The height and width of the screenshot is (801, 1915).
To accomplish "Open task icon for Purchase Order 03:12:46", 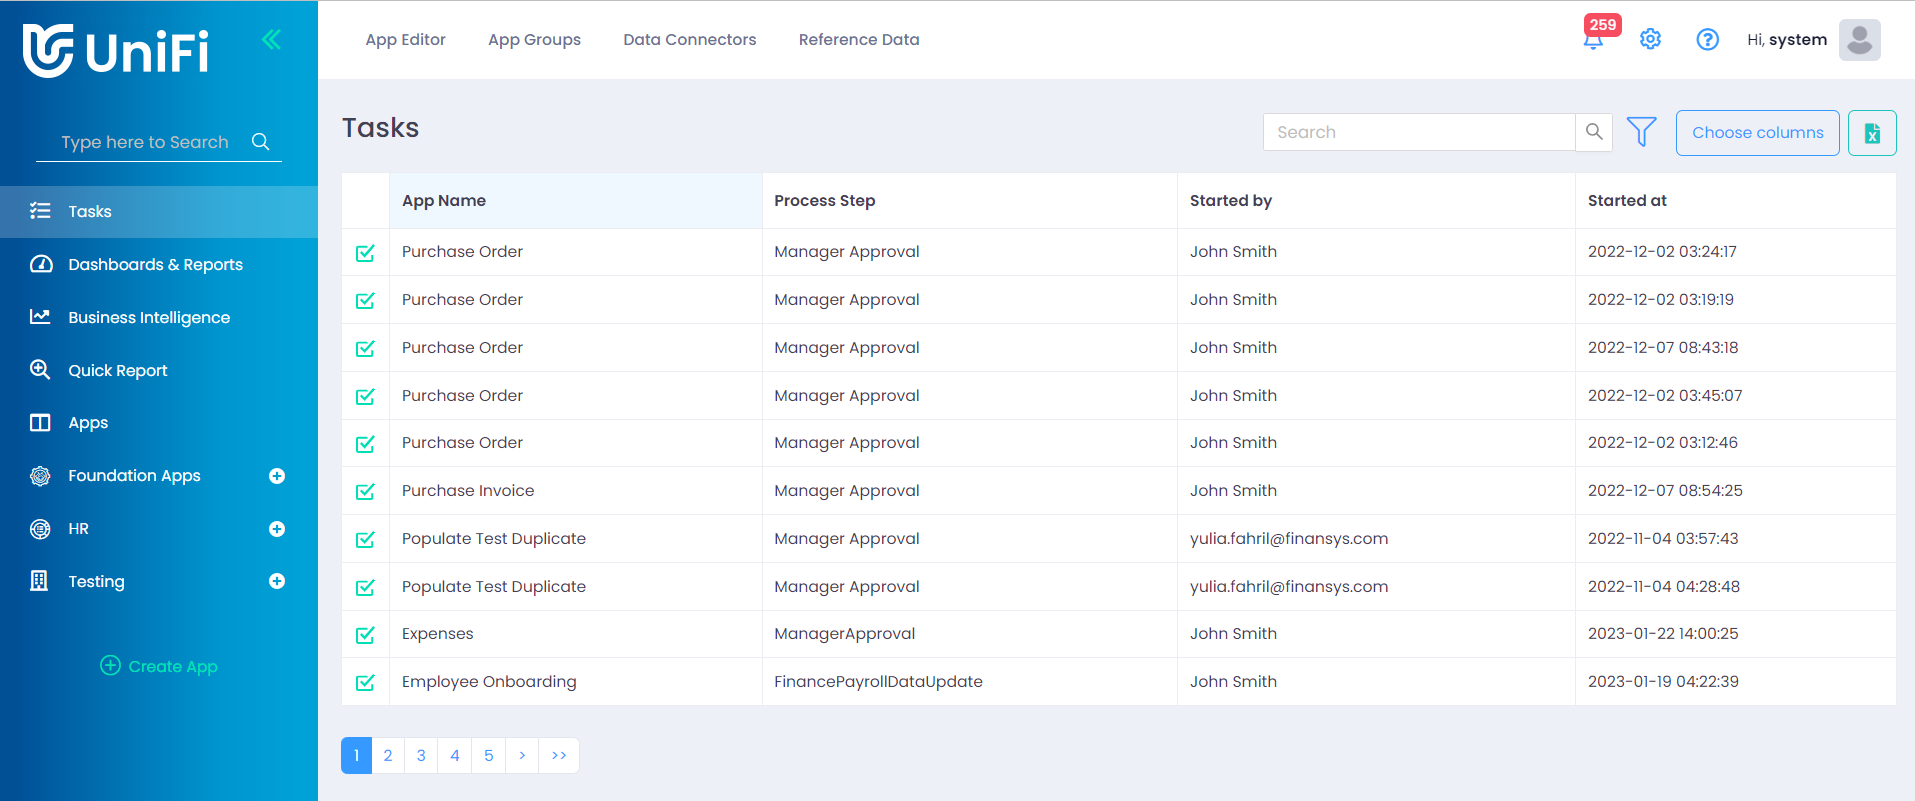I will click(365, 444).
